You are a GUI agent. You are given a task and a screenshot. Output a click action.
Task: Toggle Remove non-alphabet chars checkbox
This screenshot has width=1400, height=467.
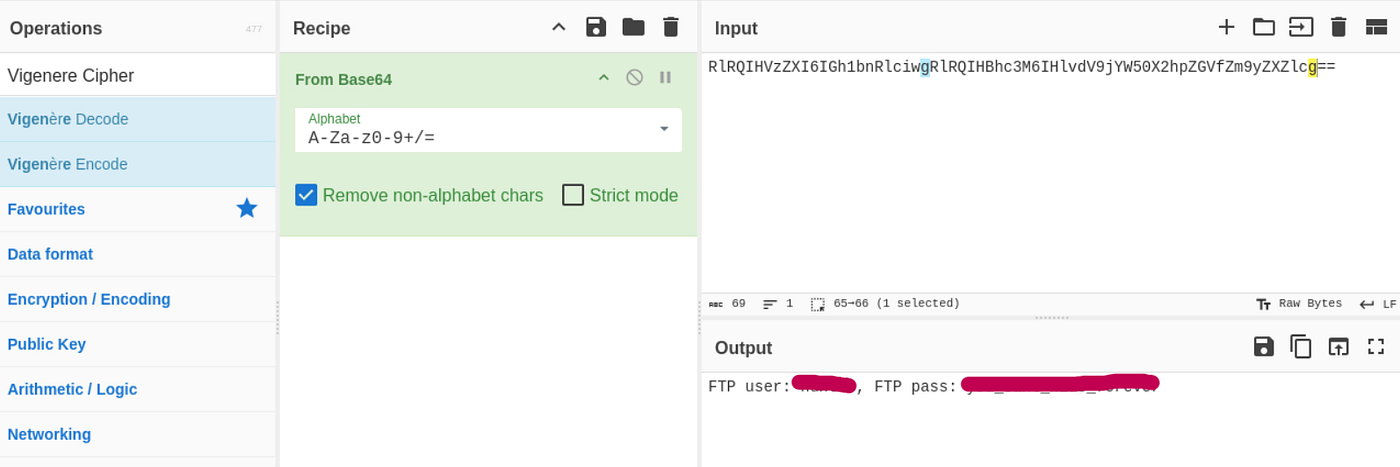point(306,195)
